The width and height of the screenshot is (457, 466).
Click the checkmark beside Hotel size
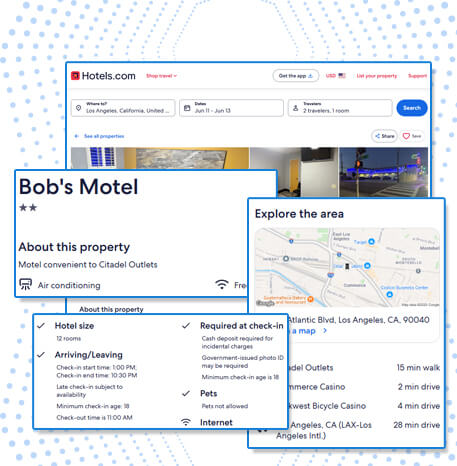coord(41,326)
